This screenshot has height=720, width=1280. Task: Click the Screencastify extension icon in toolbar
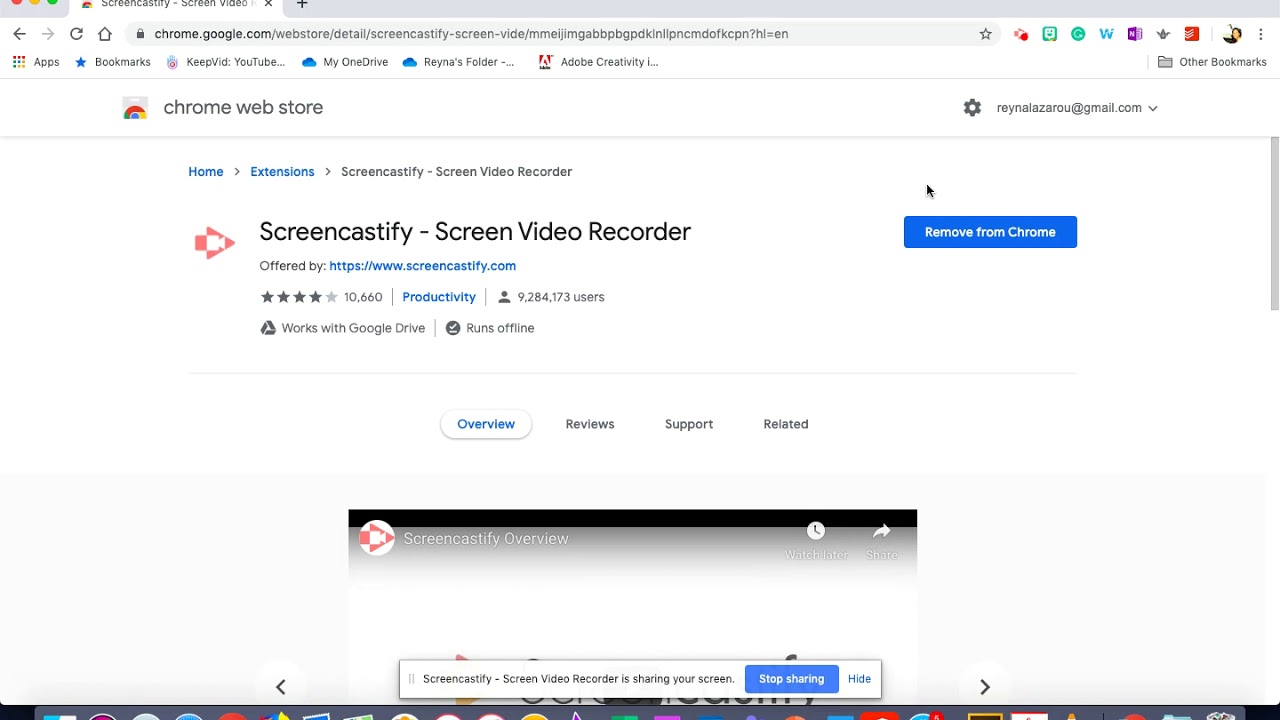point(1021,34)
